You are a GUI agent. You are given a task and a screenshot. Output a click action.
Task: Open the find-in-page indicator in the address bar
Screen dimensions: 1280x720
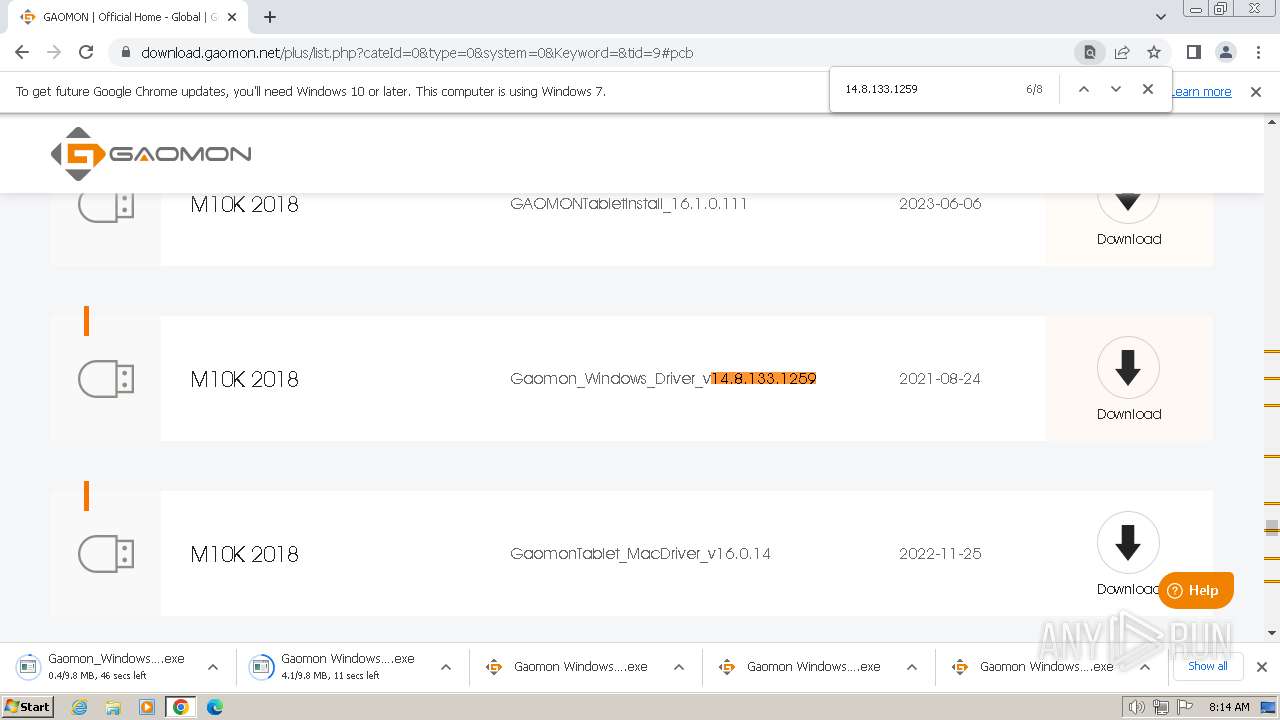[x=1090, y=52]
